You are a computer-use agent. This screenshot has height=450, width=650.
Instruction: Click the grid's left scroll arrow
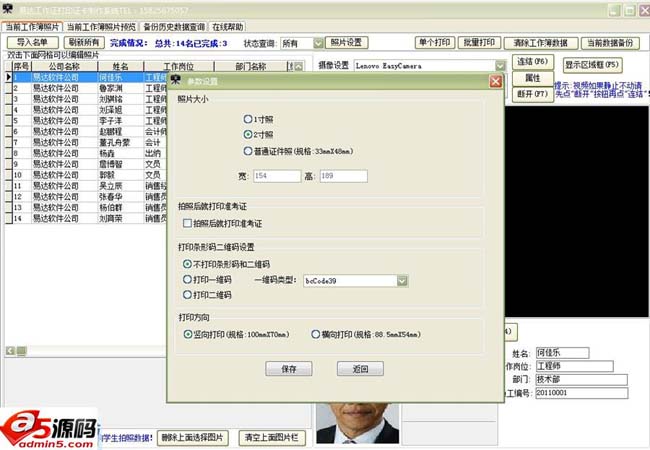pos(10,351)
